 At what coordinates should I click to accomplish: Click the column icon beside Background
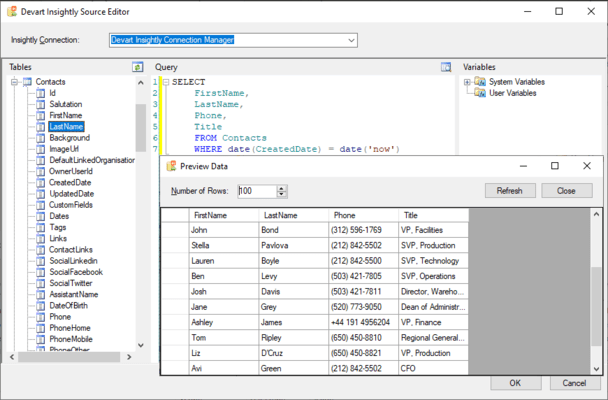coord(41,138)
